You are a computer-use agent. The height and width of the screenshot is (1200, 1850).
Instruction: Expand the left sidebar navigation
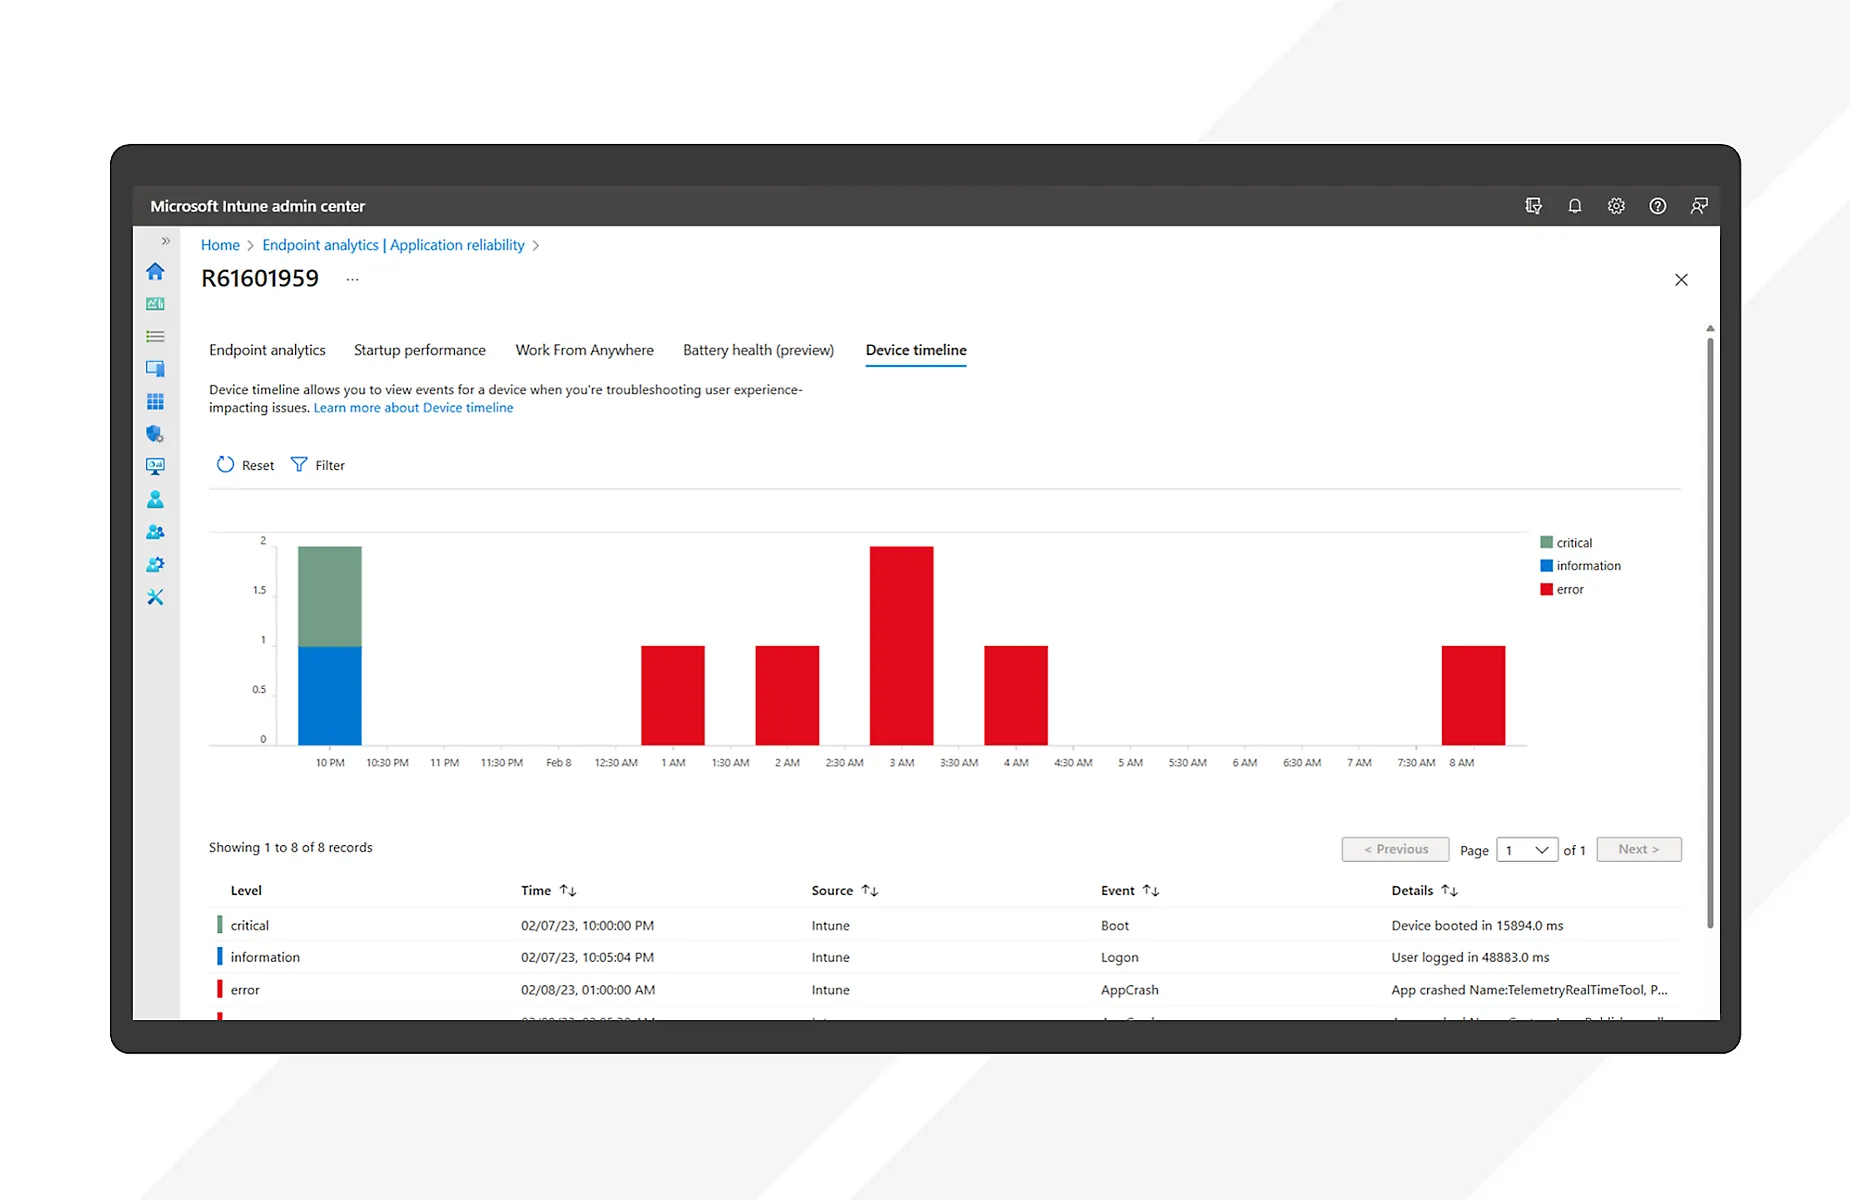pyautogui.click(x=166, y=241)
